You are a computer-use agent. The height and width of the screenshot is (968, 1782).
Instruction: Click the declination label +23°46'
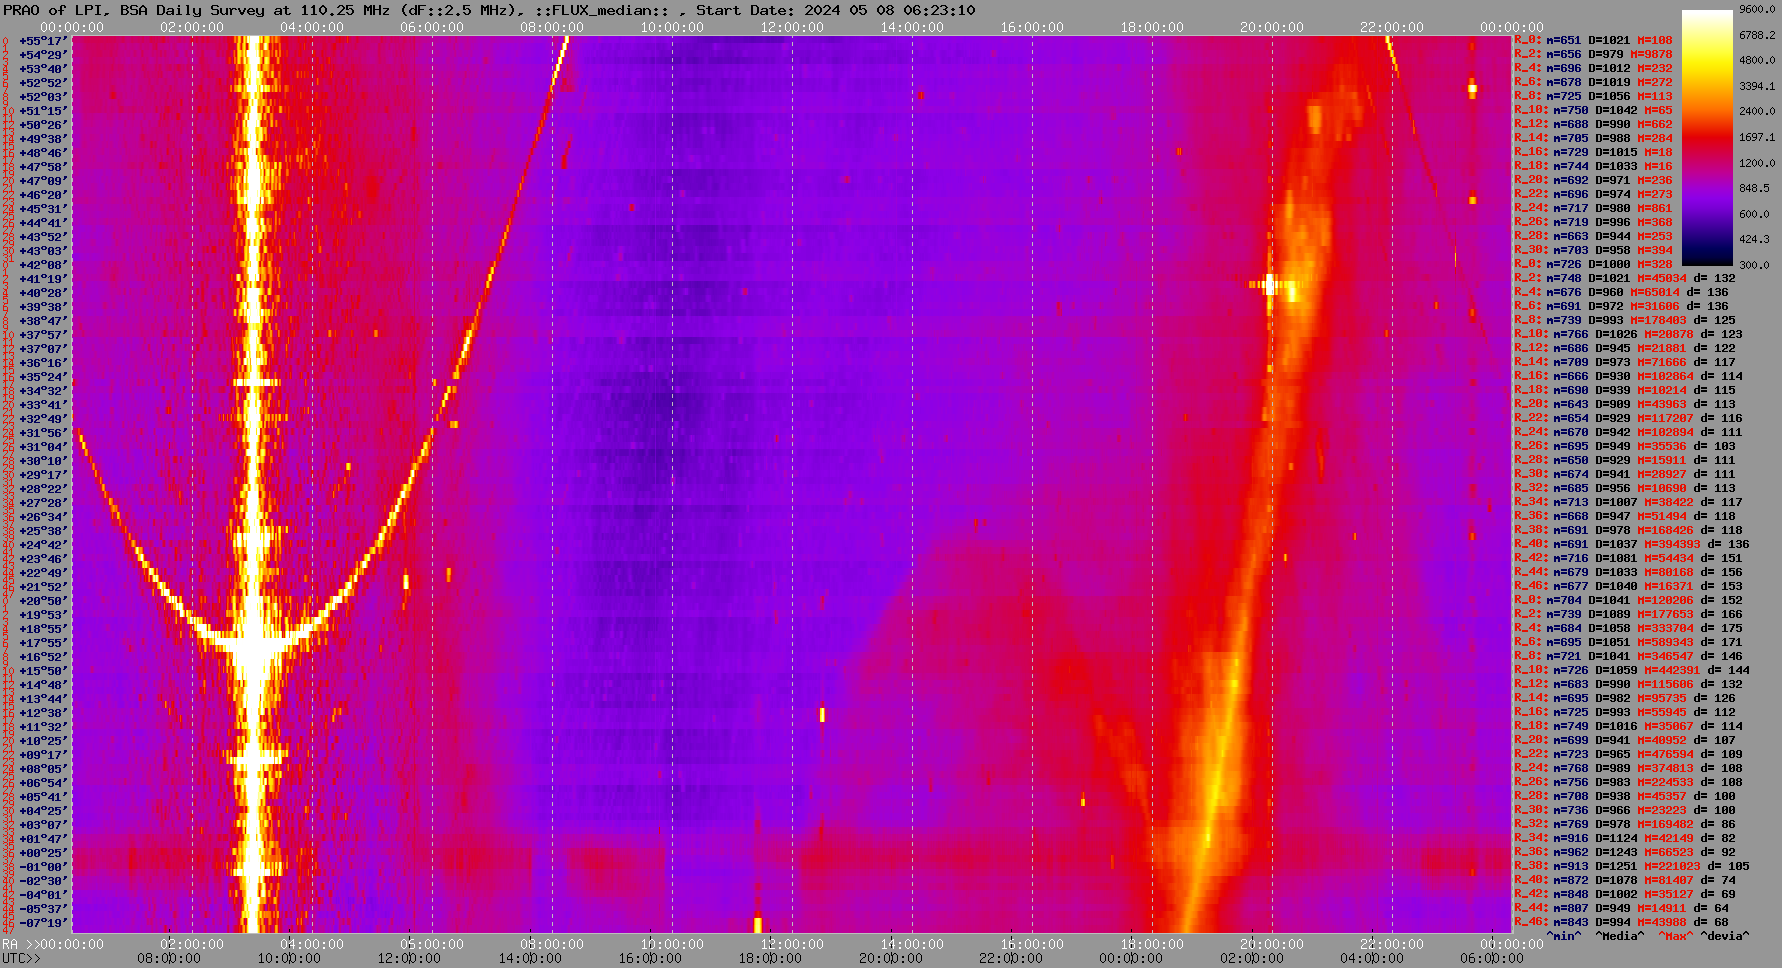[x=42, y=559]
